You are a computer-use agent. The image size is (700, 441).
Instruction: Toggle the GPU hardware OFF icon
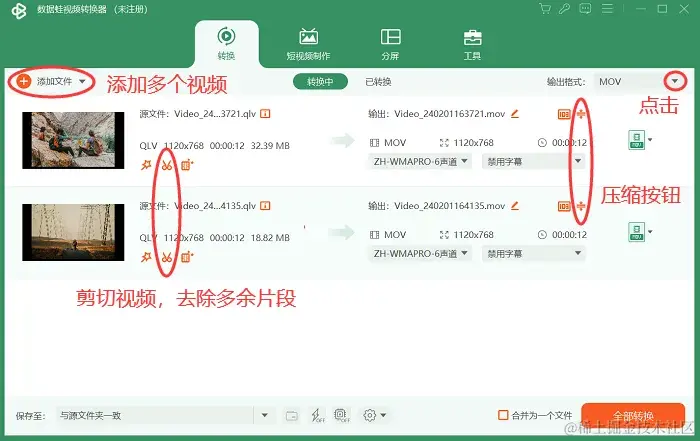[x=342, y=416]
